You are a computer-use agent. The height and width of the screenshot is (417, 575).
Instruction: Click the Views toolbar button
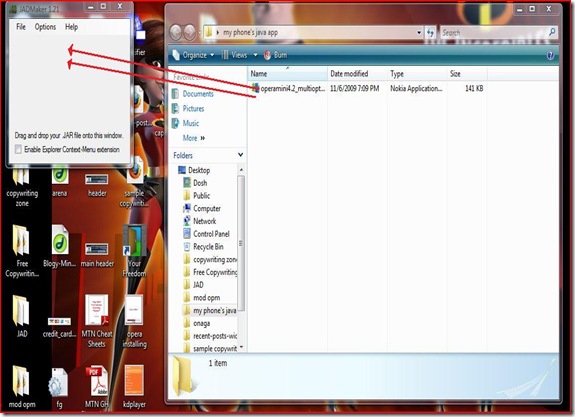tap(234, 55)
